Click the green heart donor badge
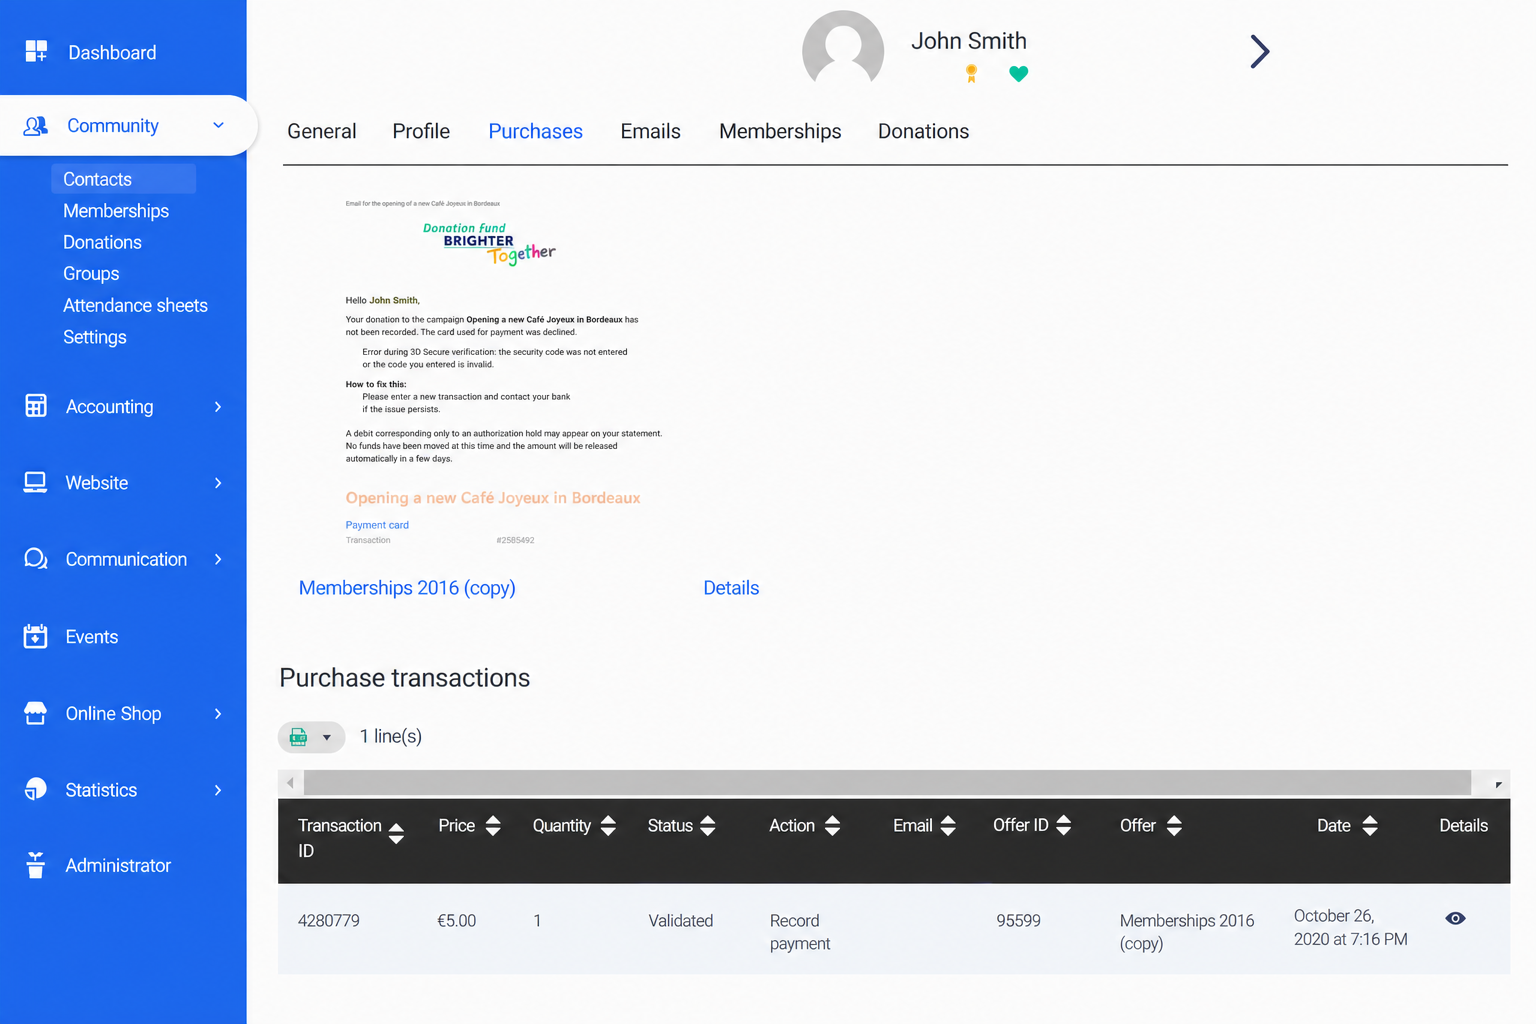 [1018, 73]
